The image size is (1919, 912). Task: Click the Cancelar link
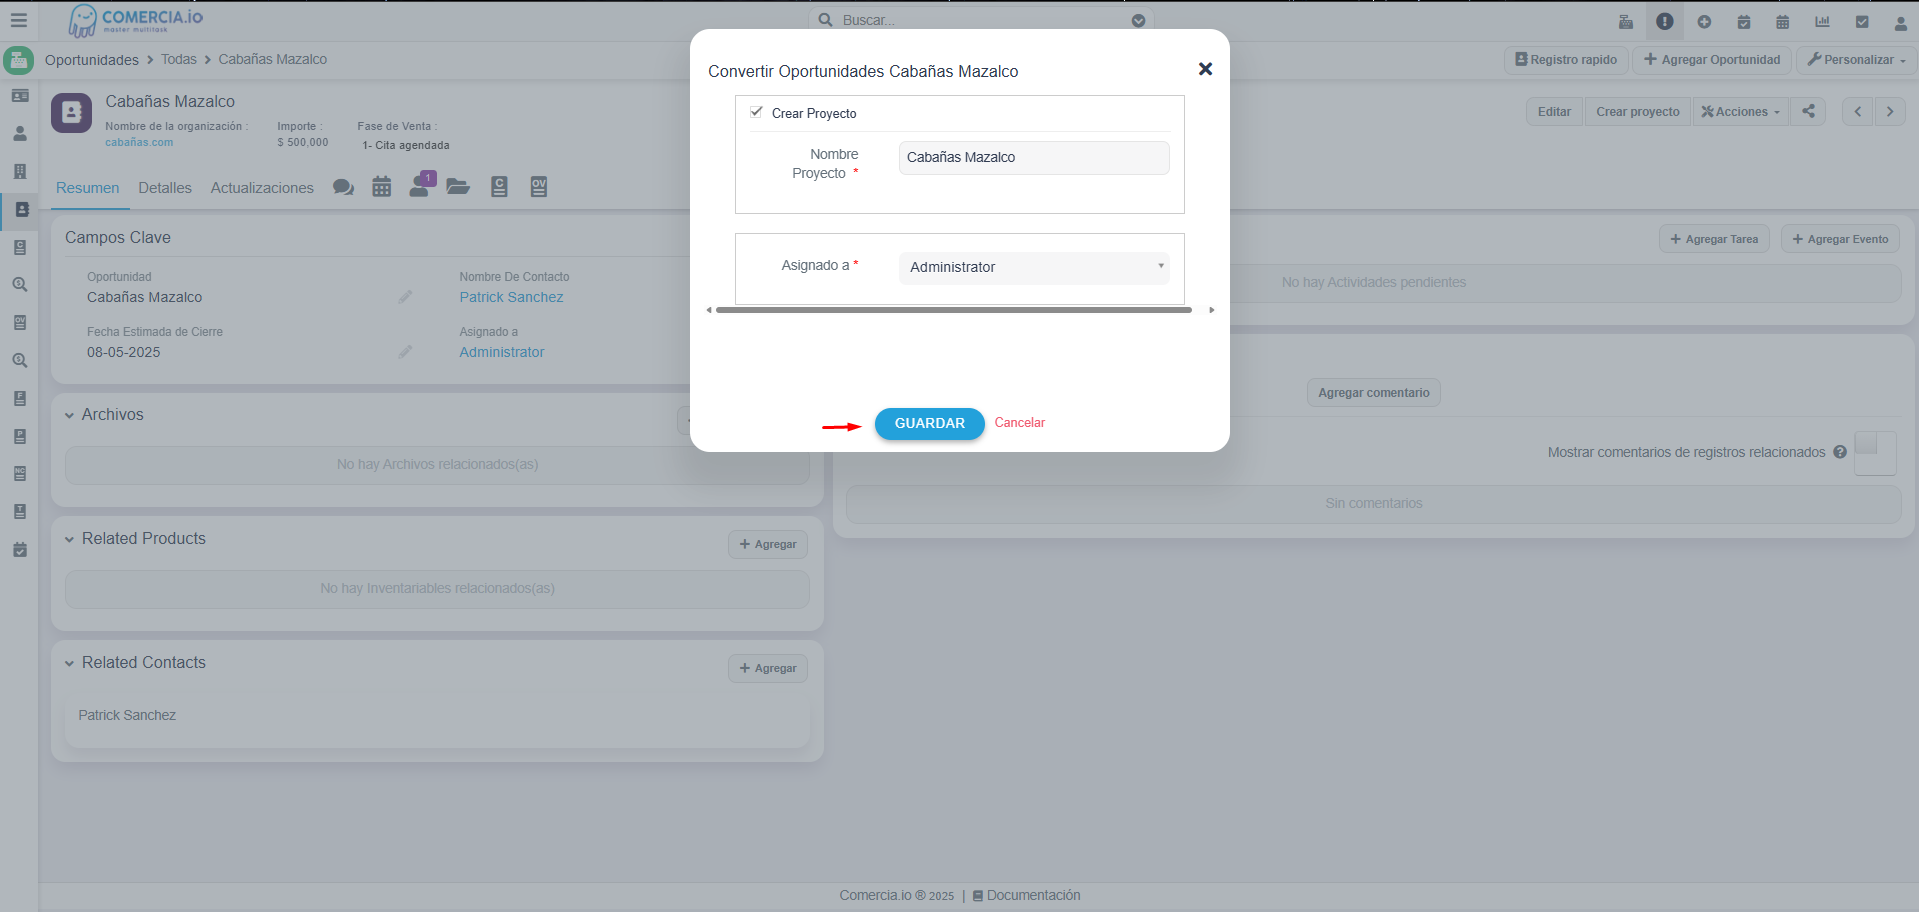coord(1019,423)
